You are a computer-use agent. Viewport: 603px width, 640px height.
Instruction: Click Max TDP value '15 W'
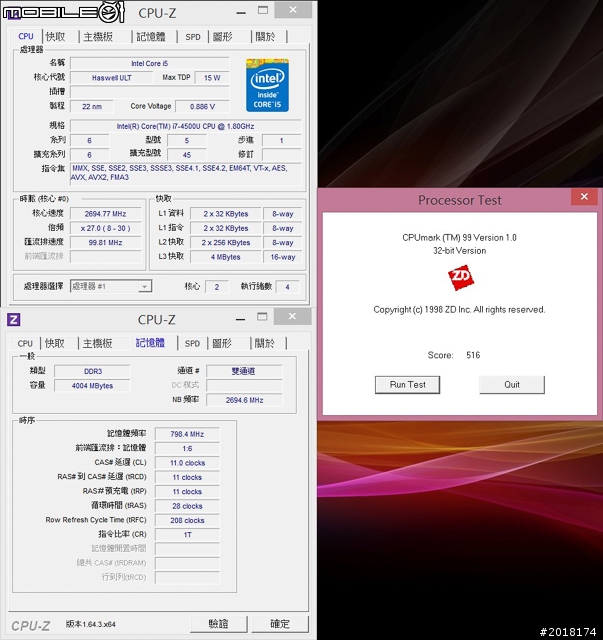(x=212, y=78)
